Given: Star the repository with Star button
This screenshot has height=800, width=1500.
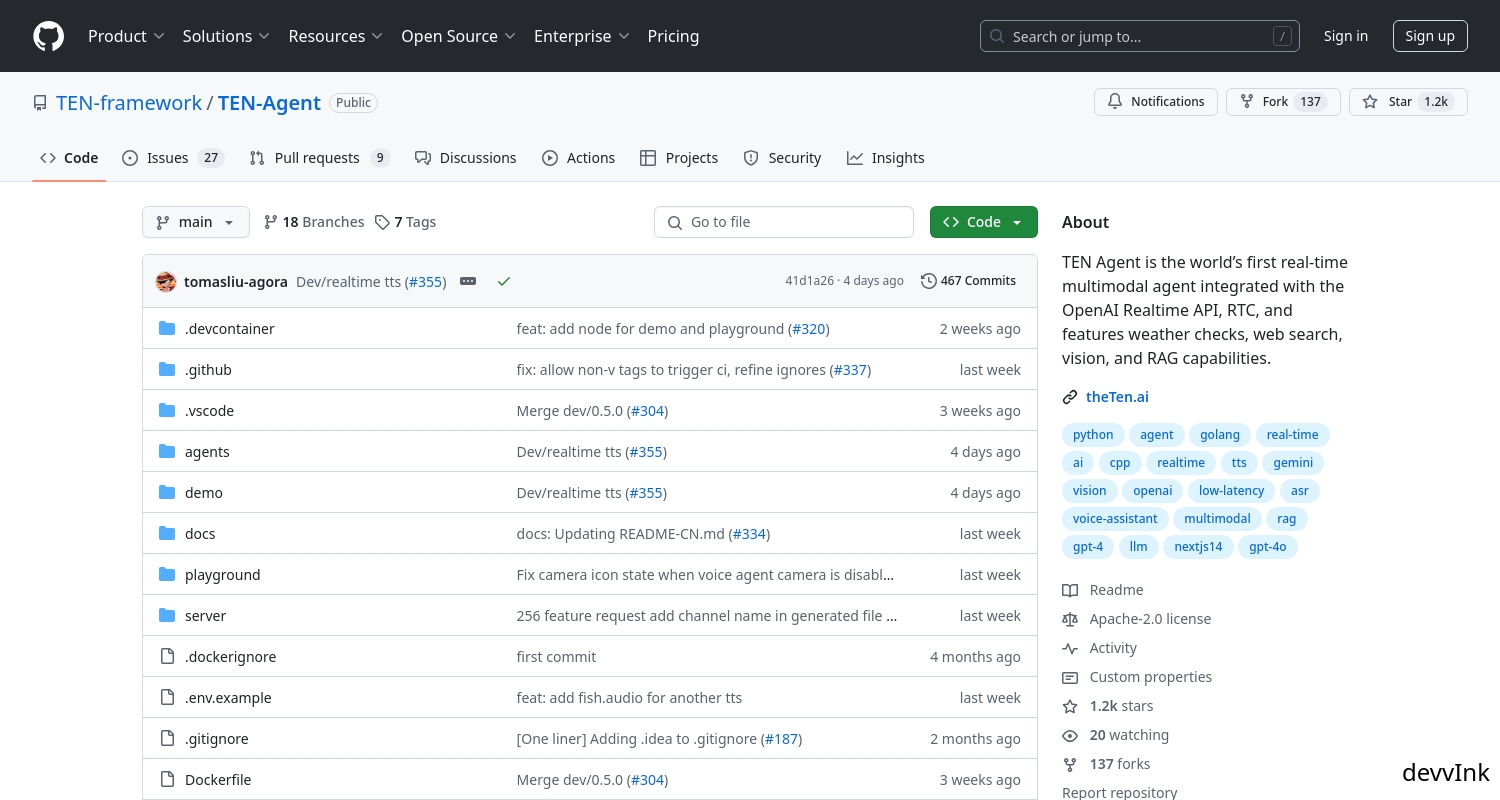Looking at the screenshot, I should click(x=1408, y=102).
